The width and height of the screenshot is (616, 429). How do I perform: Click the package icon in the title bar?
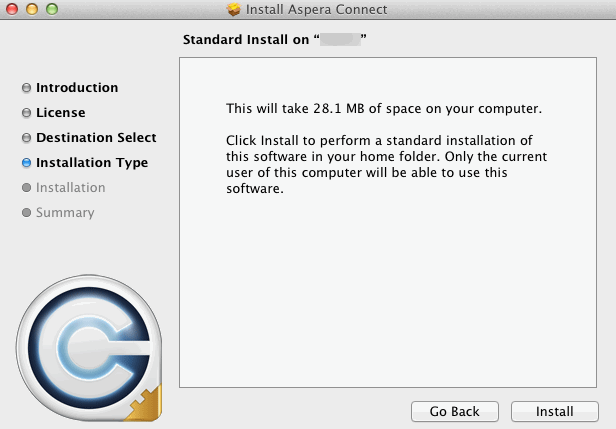point(234,10)
